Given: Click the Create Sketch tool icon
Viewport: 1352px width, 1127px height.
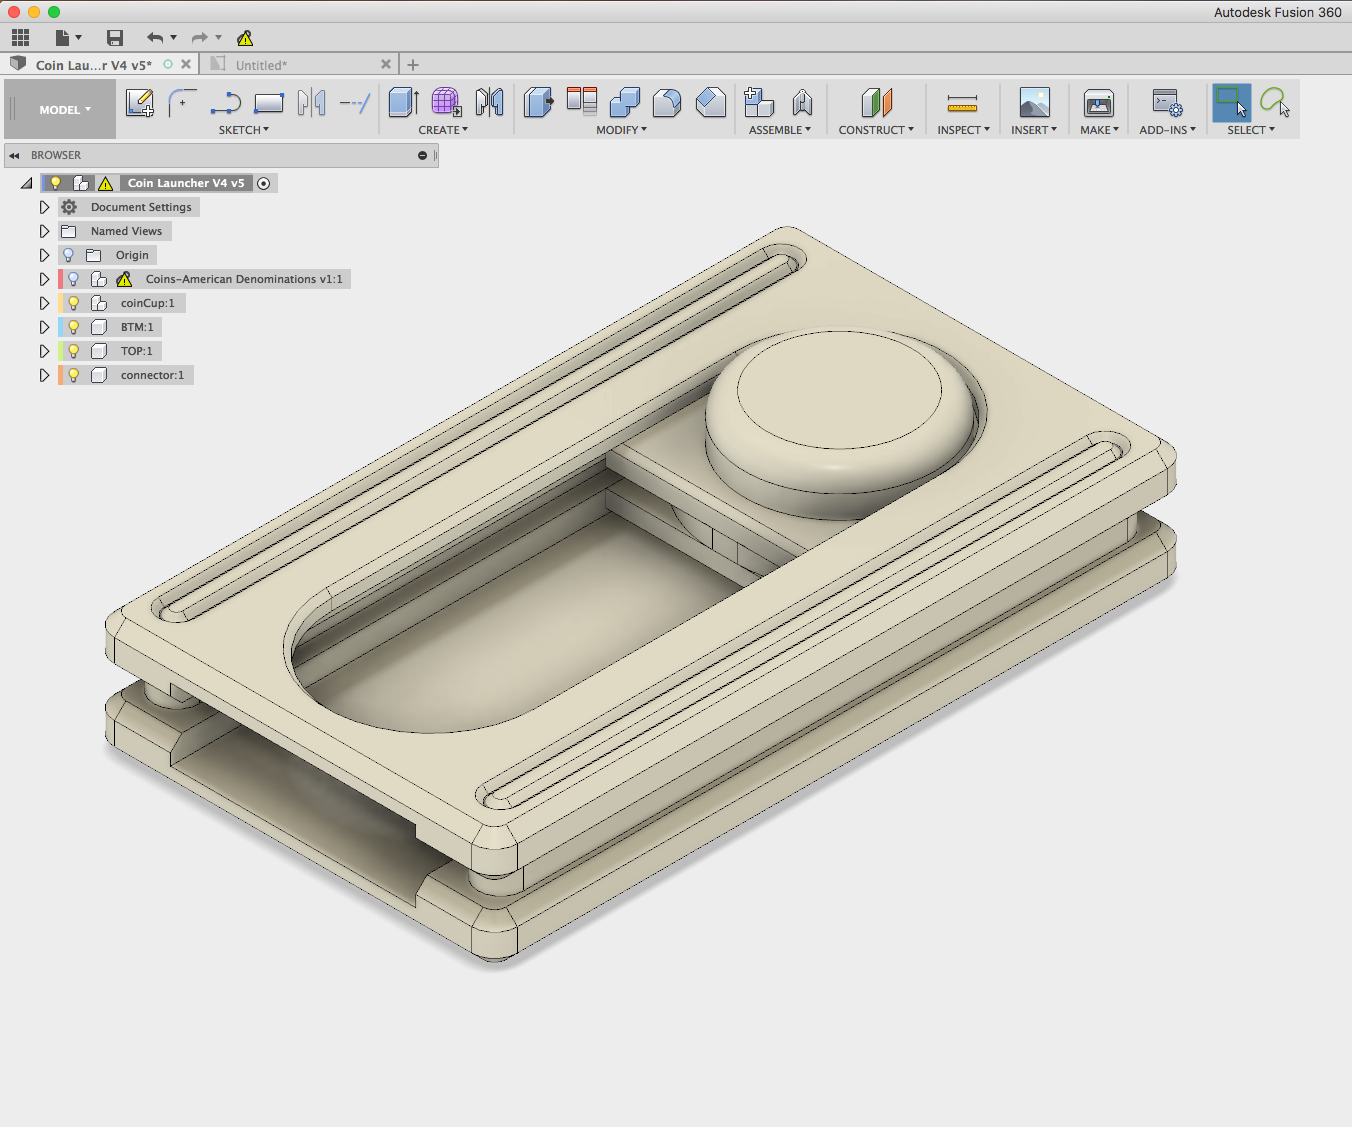Looking at the screenshot, I should (140, 103).
